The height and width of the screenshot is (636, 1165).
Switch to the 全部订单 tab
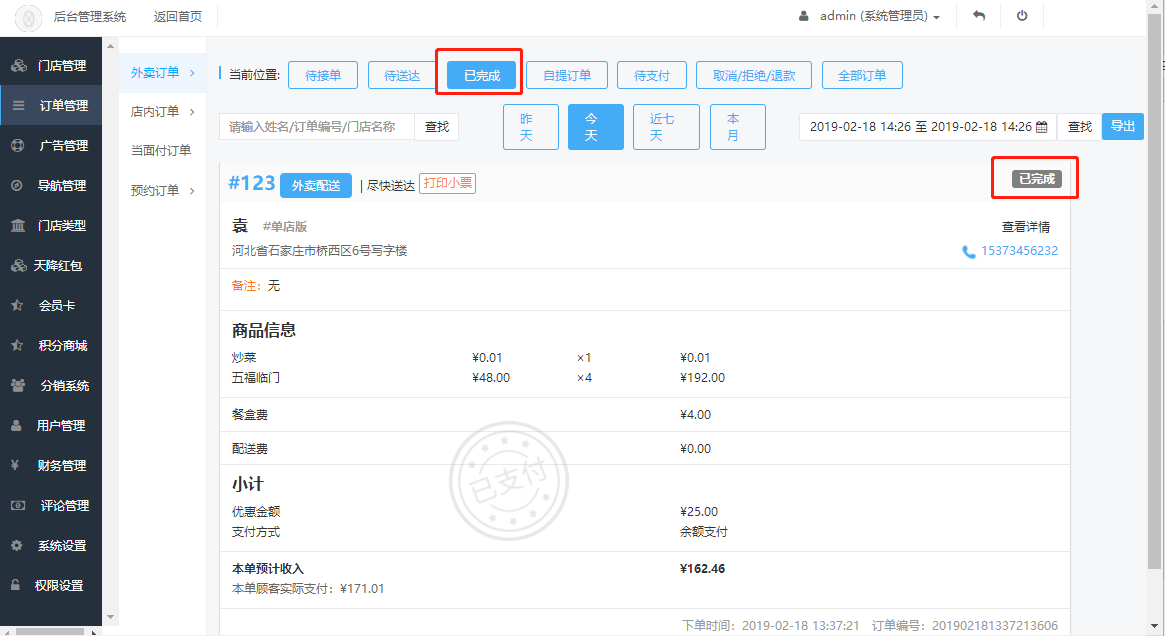click(862, 75)
